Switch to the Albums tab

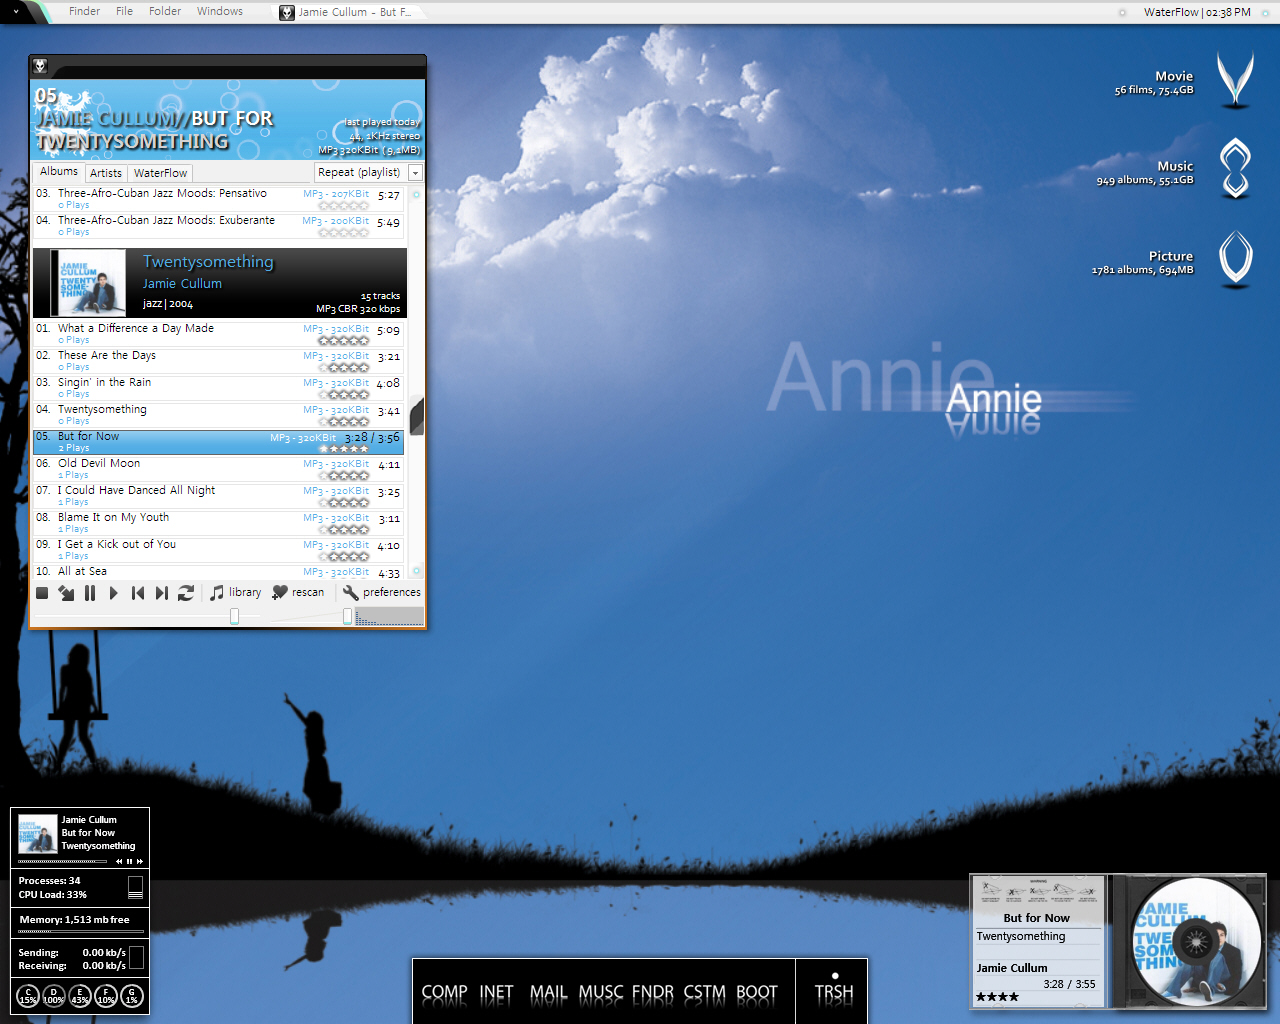click(x=59, y=172)
